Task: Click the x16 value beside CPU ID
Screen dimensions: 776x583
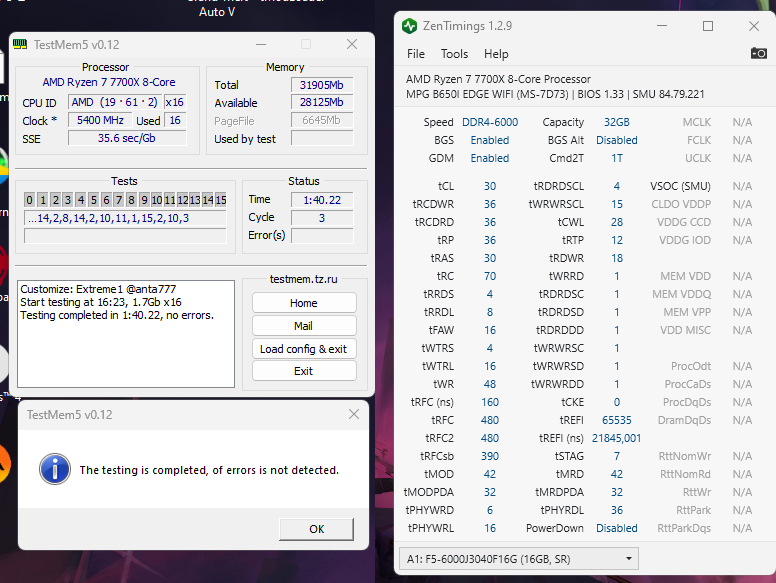Action: click(x=175, y=102)
